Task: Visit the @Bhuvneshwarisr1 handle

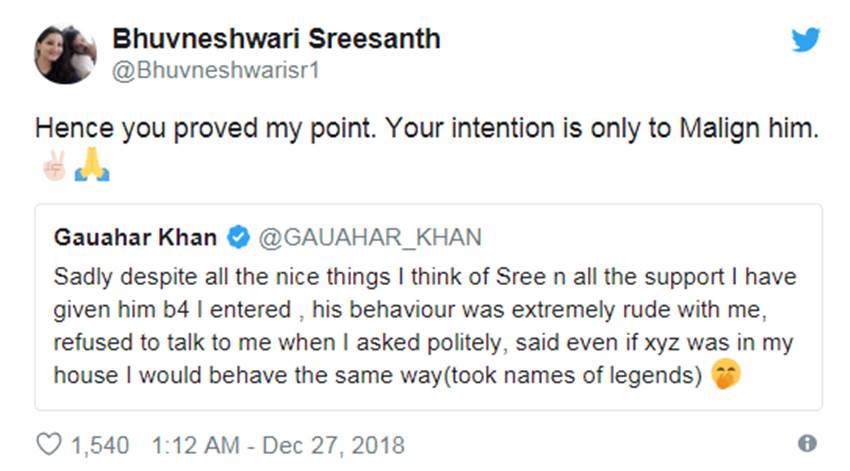Action: pyautogui.click(x=216, y=70)
